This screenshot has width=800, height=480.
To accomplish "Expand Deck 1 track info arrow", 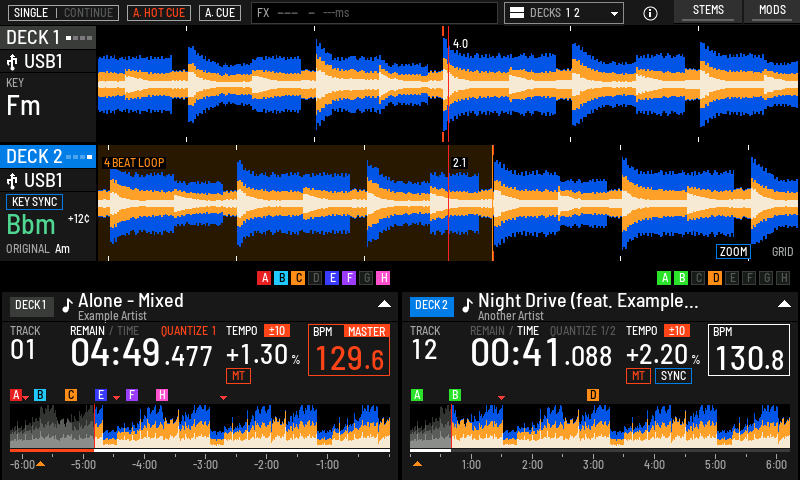I will pyautogui.click(x=384, y=304).
